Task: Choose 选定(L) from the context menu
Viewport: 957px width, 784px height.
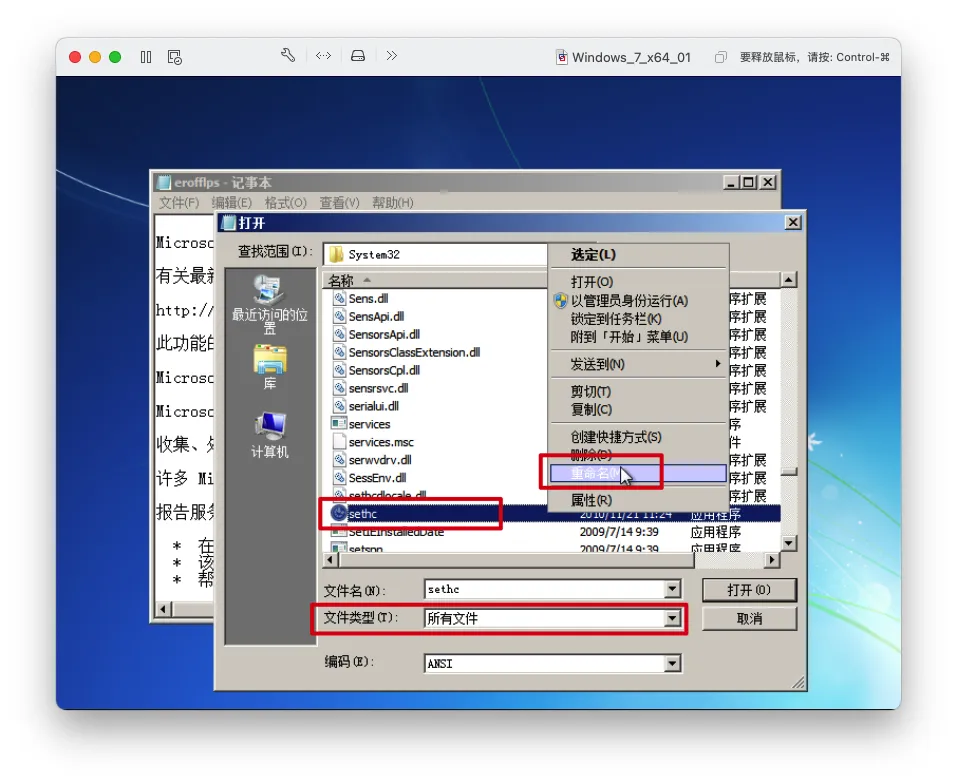Action: coord(638,255)
